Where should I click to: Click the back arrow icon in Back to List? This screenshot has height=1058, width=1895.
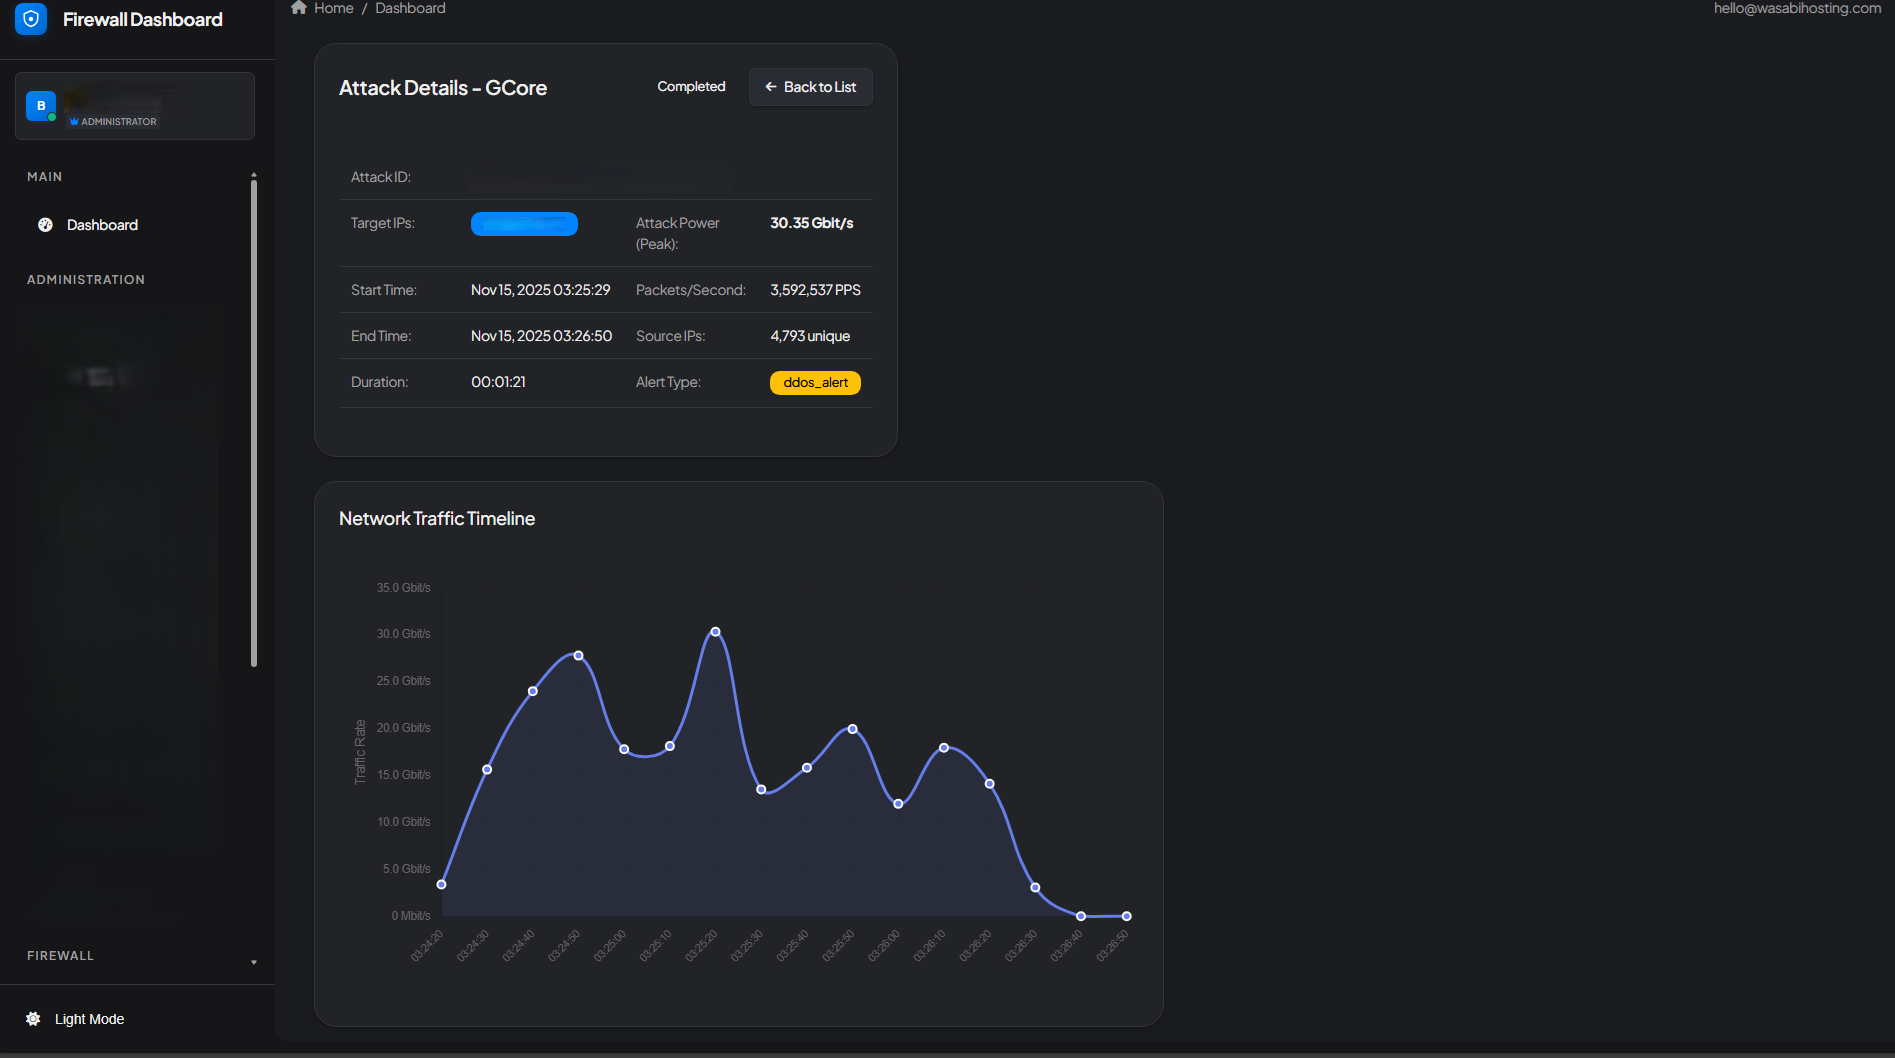tap(771, 87)
